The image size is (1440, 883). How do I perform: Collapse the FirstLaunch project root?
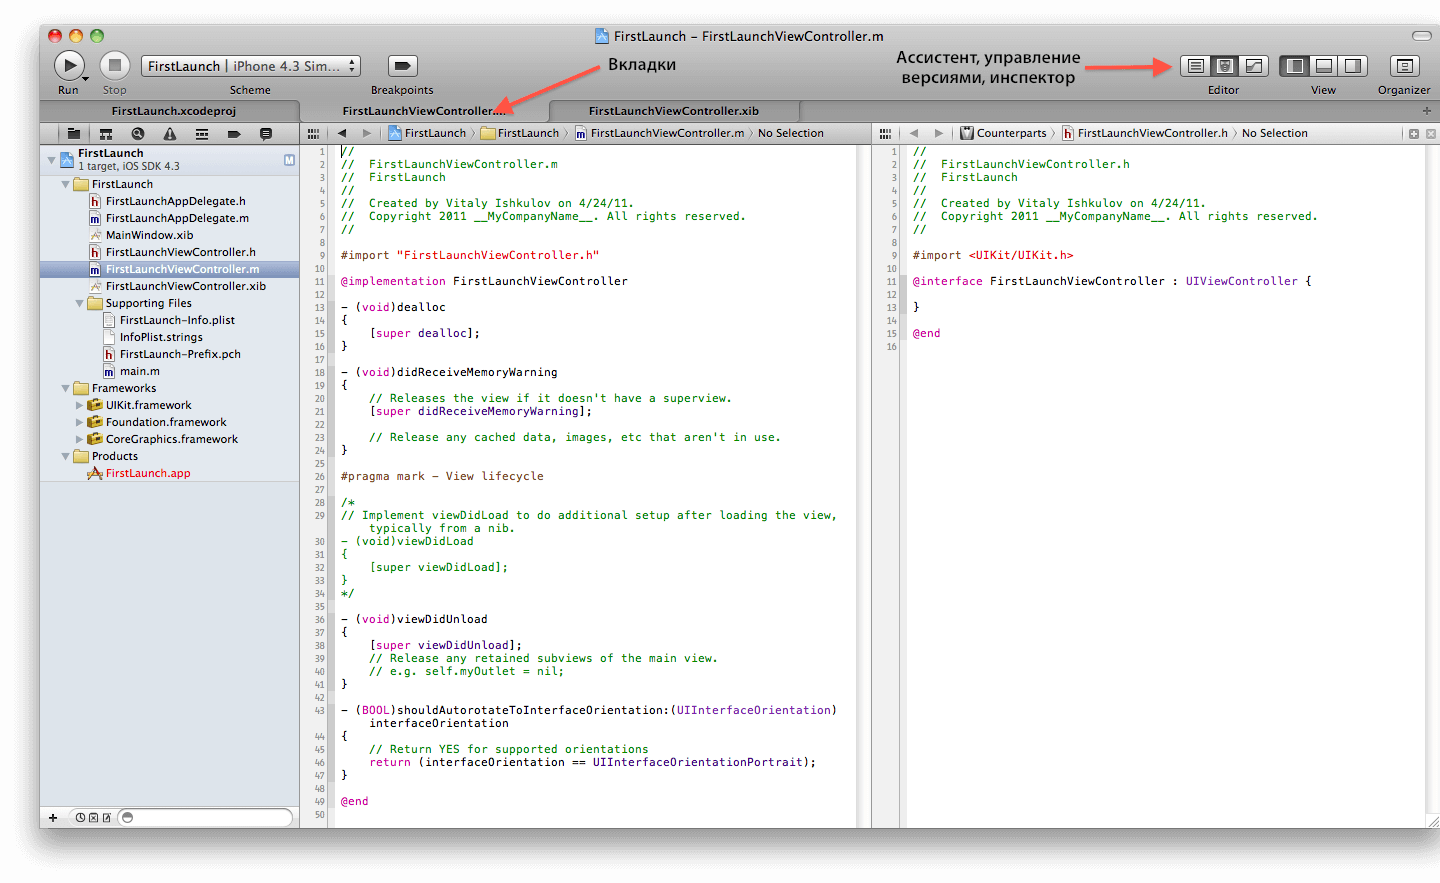pos(52,160)
